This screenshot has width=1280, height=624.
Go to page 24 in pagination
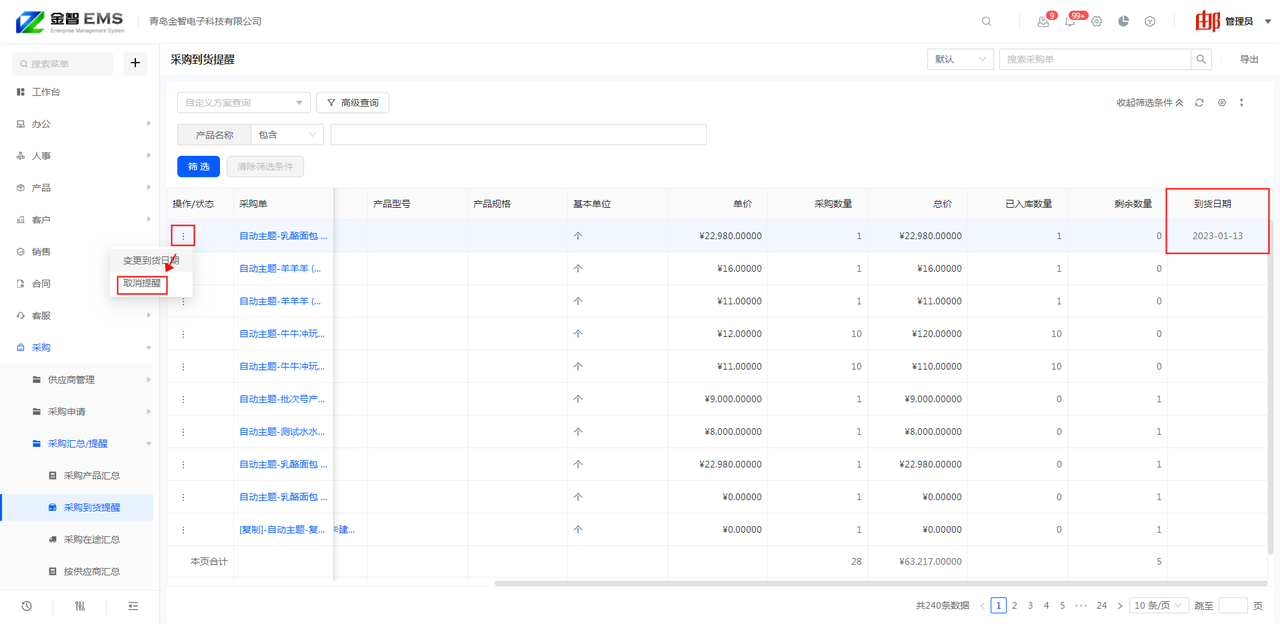1101,605
